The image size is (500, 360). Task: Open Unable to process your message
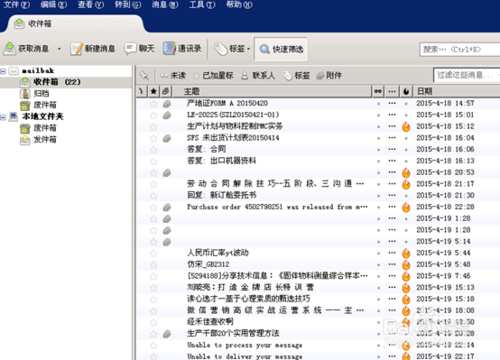tap(245, 345)
